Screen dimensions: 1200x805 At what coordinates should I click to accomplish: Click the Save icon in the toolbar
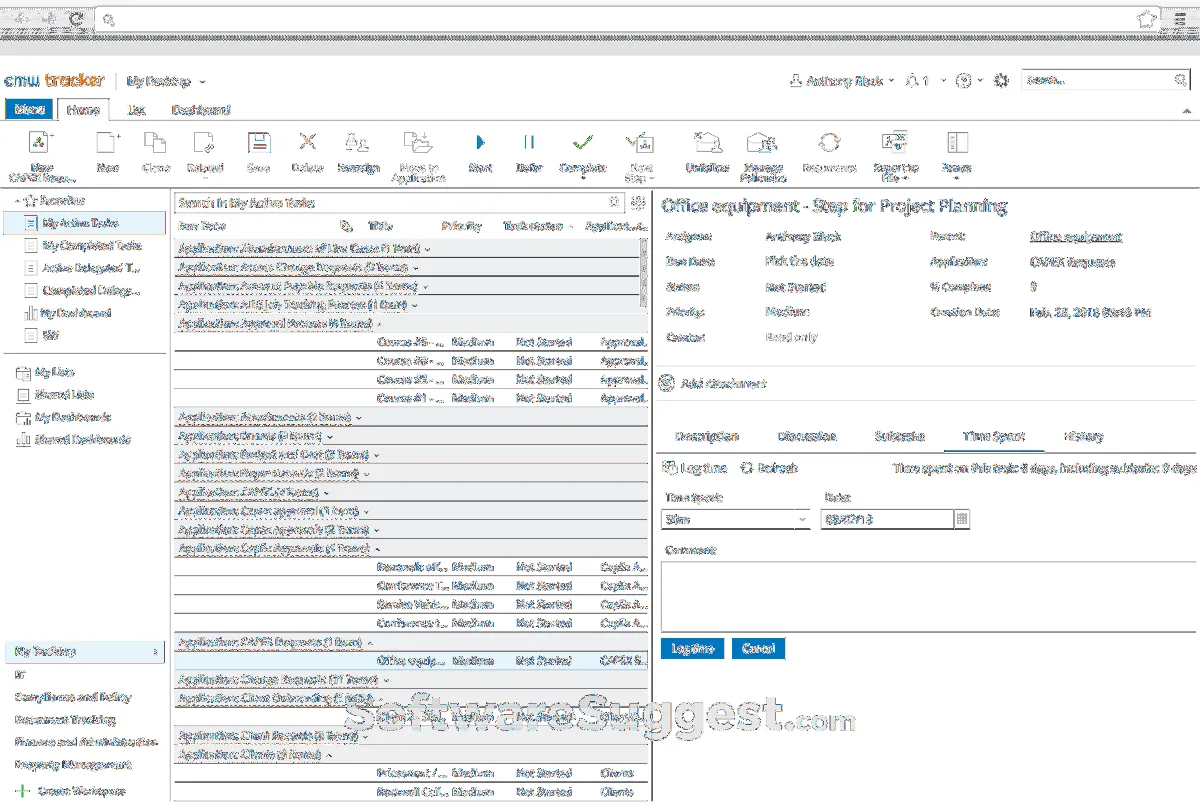(258, 150)
